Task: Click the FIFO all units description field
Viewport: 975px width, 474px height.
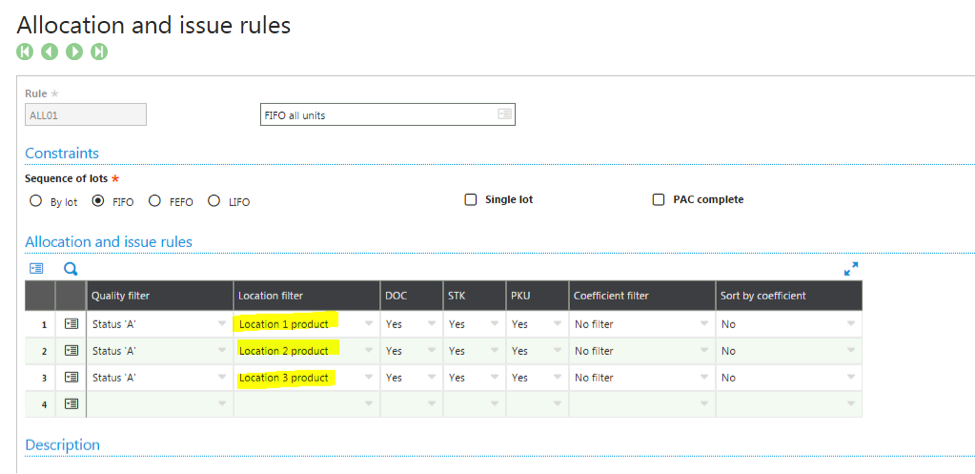Action: pyautogui.click(x=387, y=114)
